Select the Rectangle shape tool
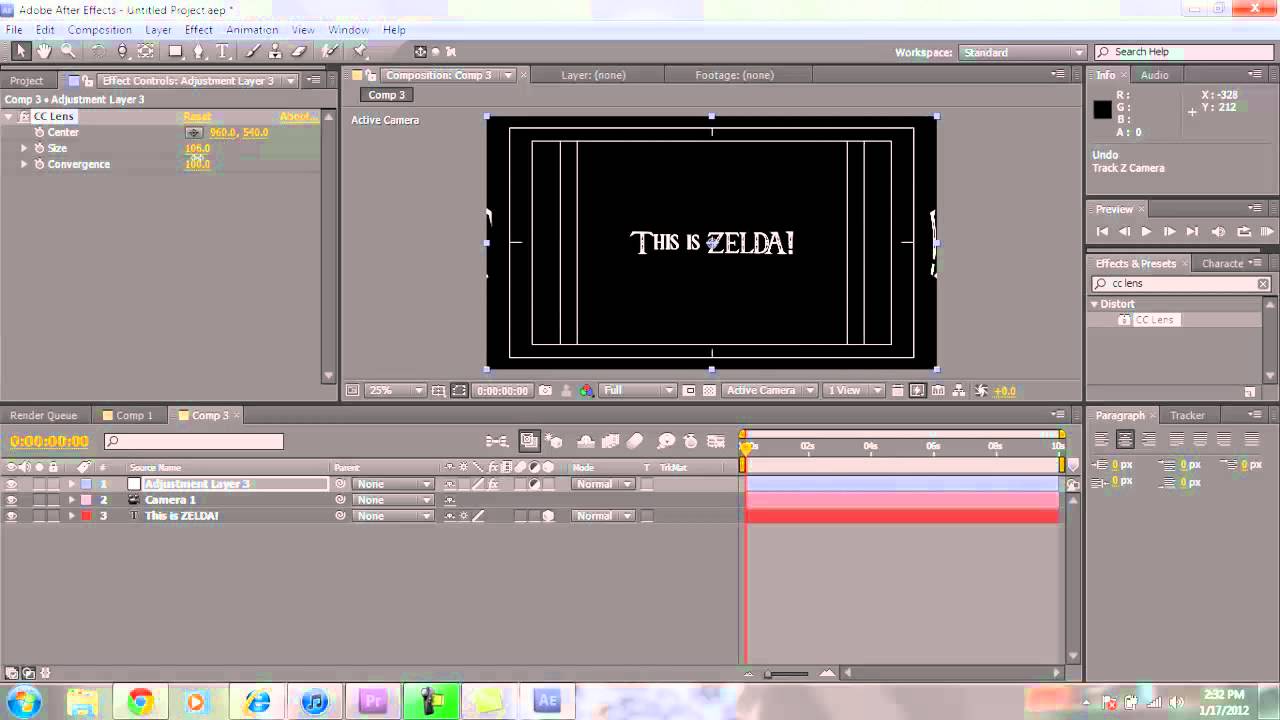 176,51
